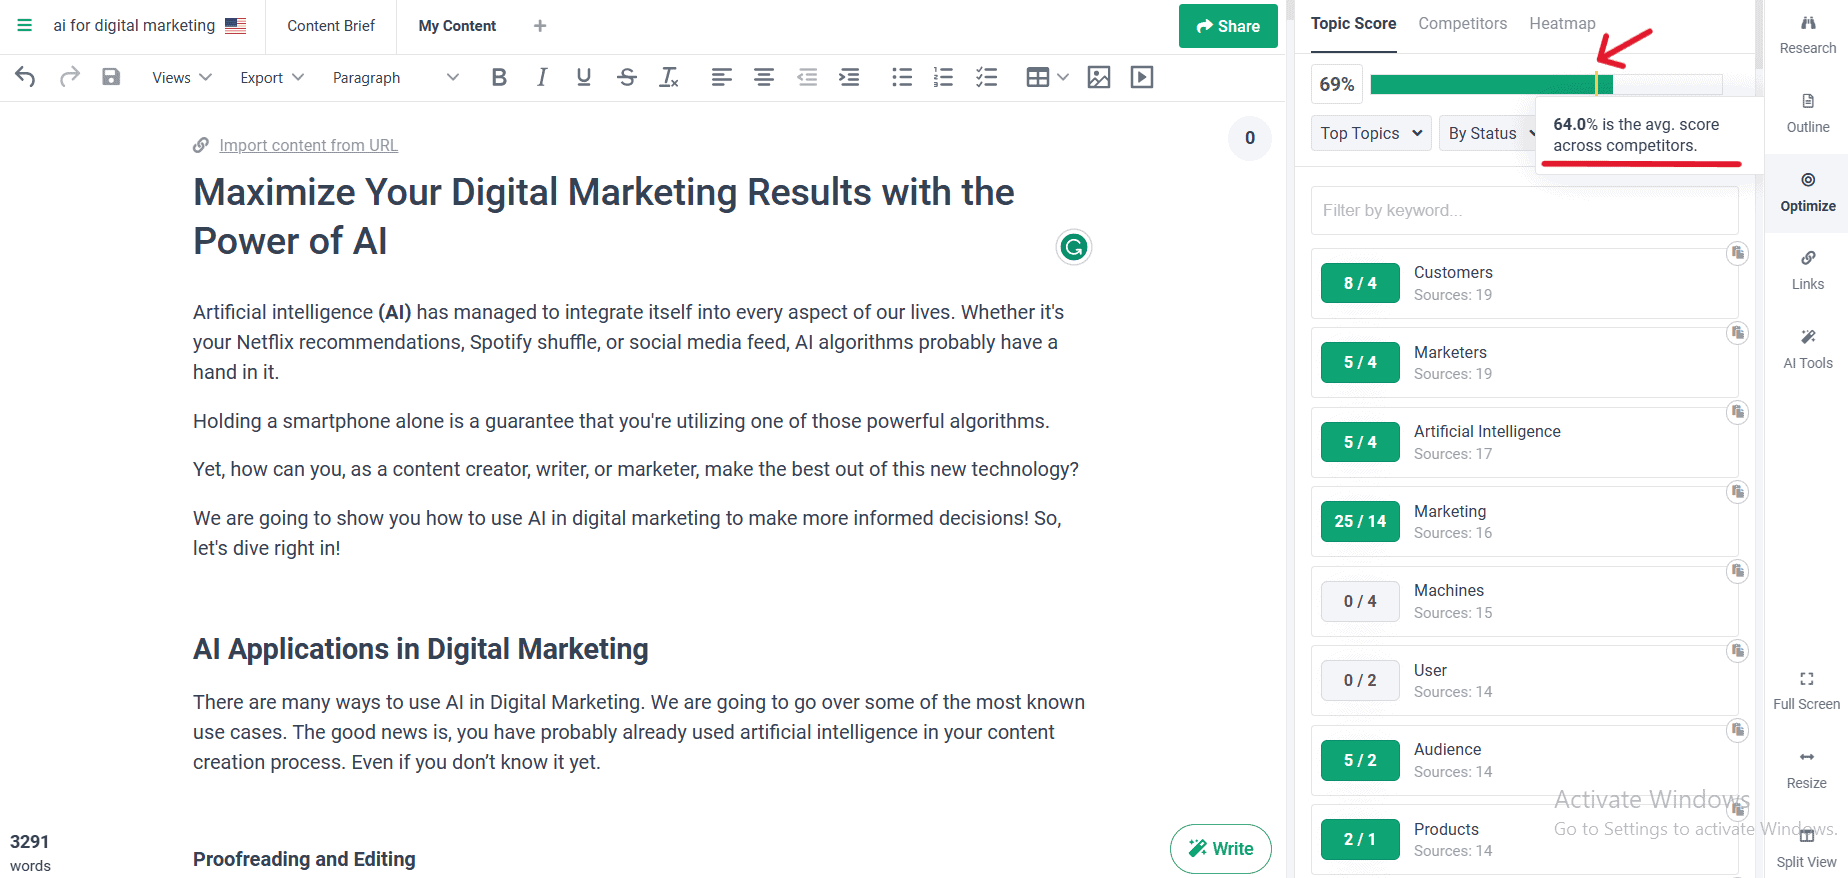
Task: Click the green topic score progress bar
Action: (x=1490, y=84)
